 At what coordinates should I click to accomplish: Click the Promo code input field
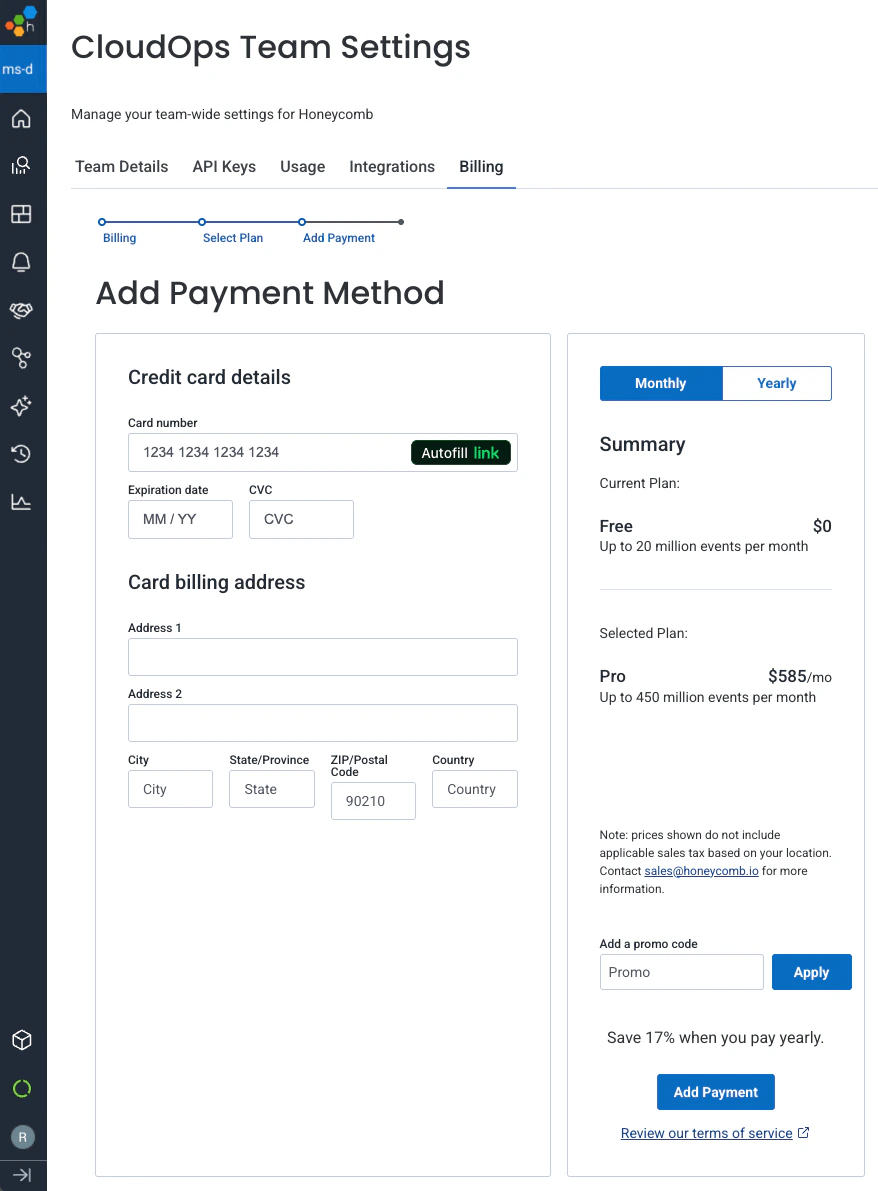pos(681,971)
